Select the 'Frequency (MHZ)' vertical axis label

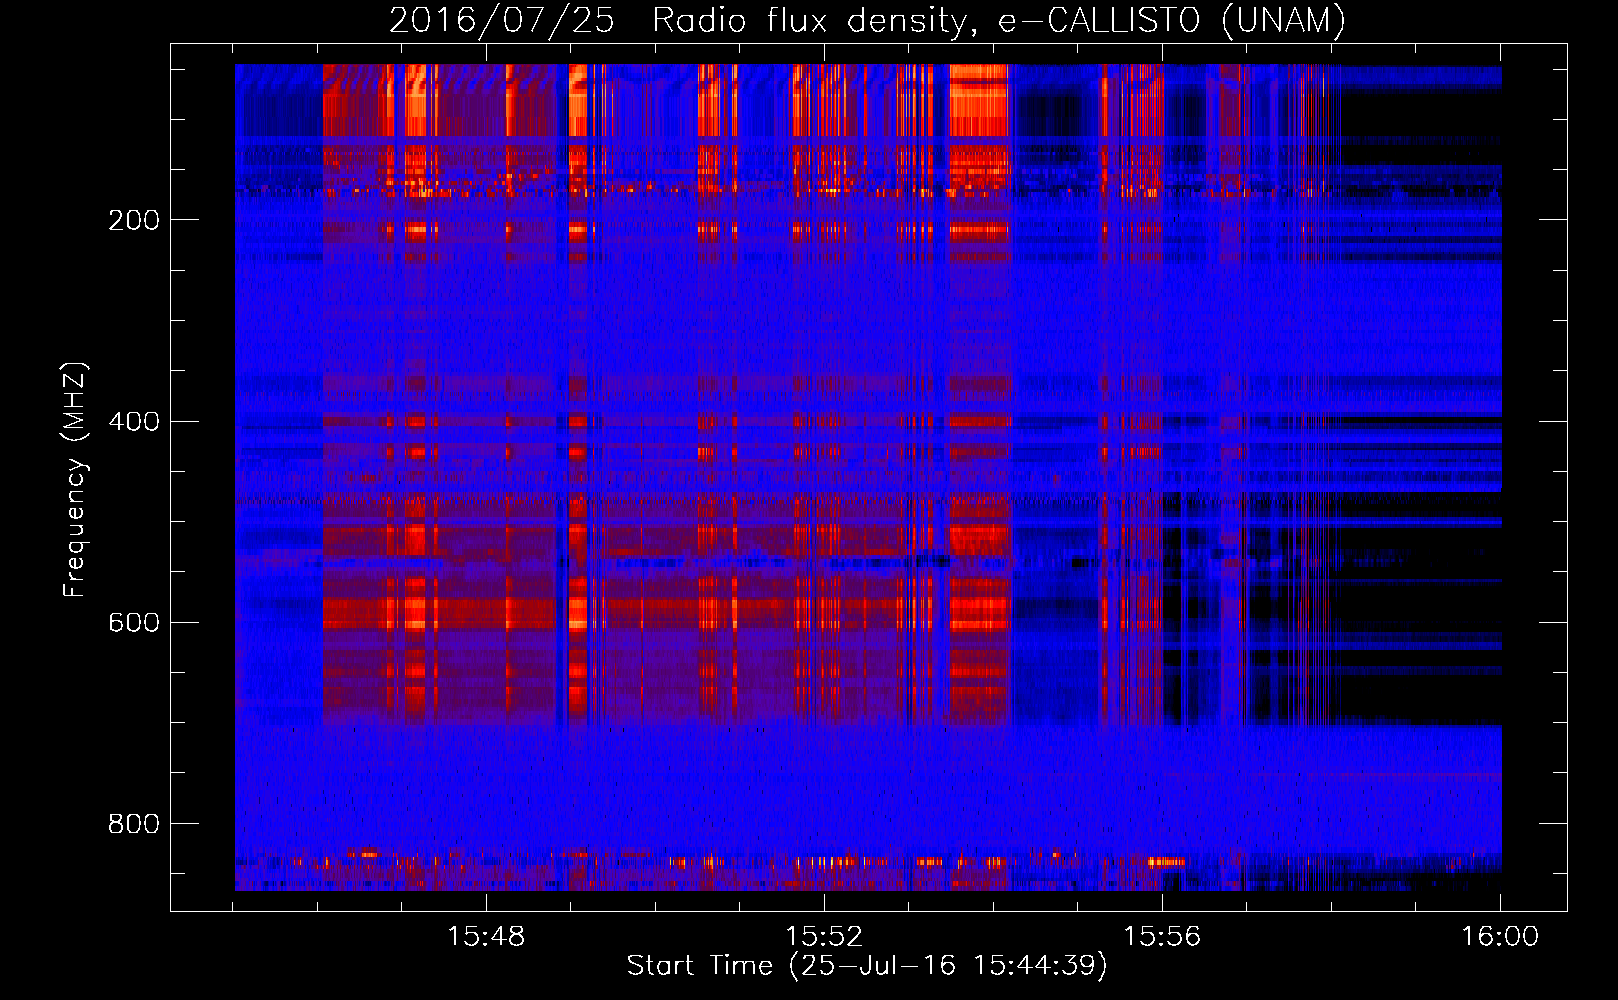[x=75, y=479]
